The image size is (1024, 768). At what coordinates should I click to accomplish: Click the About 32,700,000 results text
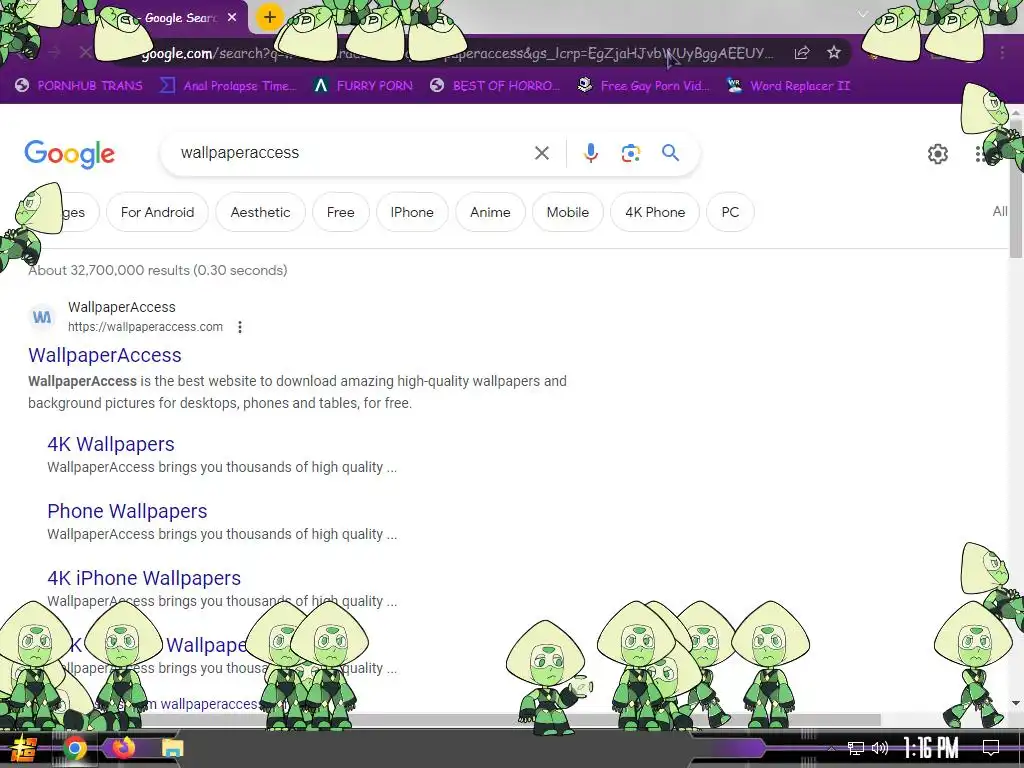157,270
